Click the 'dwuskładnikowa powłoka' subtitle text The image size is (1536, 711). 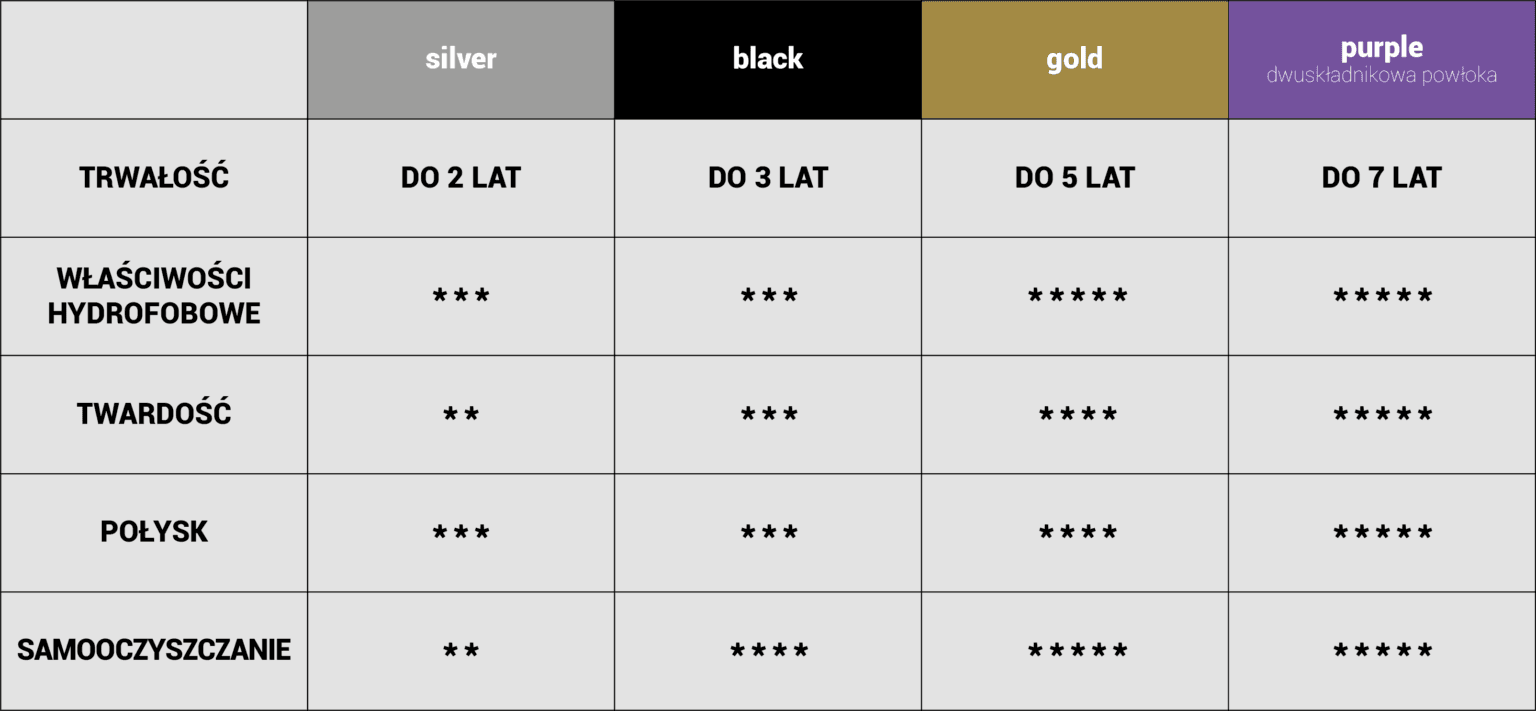(1382, 76)
